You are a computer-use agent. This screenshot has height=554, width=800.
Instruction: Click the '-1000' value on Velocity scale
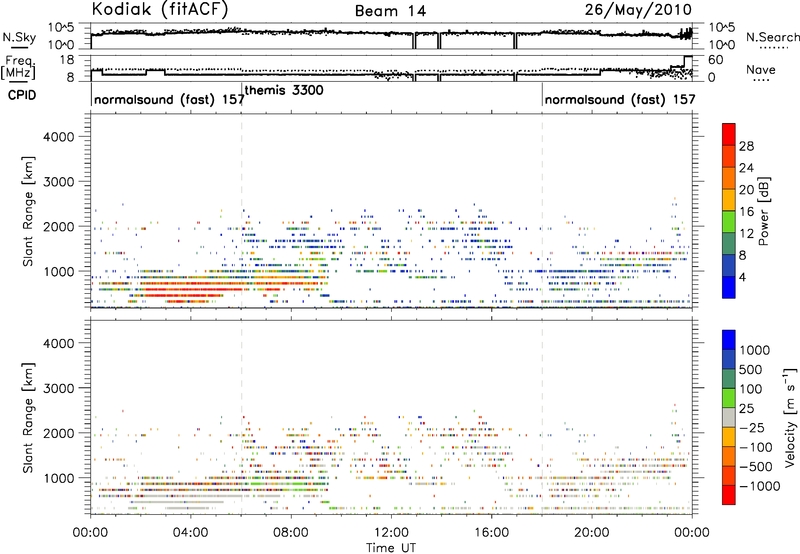(x=759, y=486)
